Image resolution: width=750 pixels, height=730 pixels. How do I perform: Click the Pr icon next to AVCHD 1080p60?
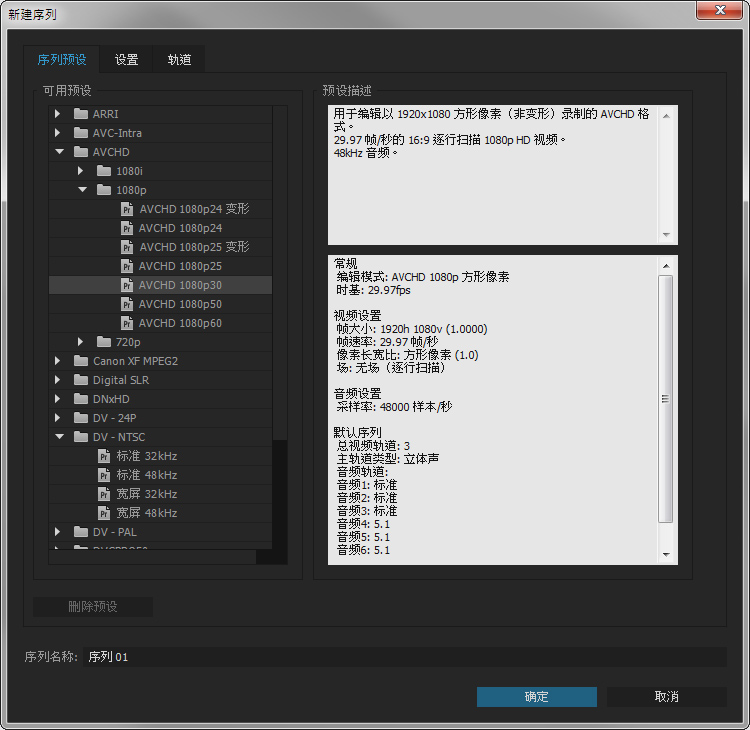click(127, 323)
